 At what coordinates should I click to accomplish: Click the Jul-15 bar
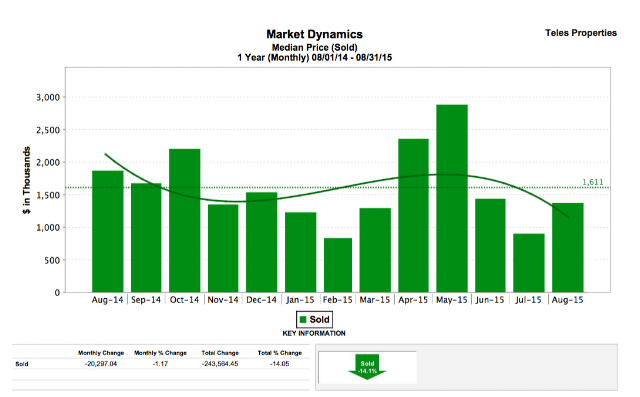click(x=529, y=263)
